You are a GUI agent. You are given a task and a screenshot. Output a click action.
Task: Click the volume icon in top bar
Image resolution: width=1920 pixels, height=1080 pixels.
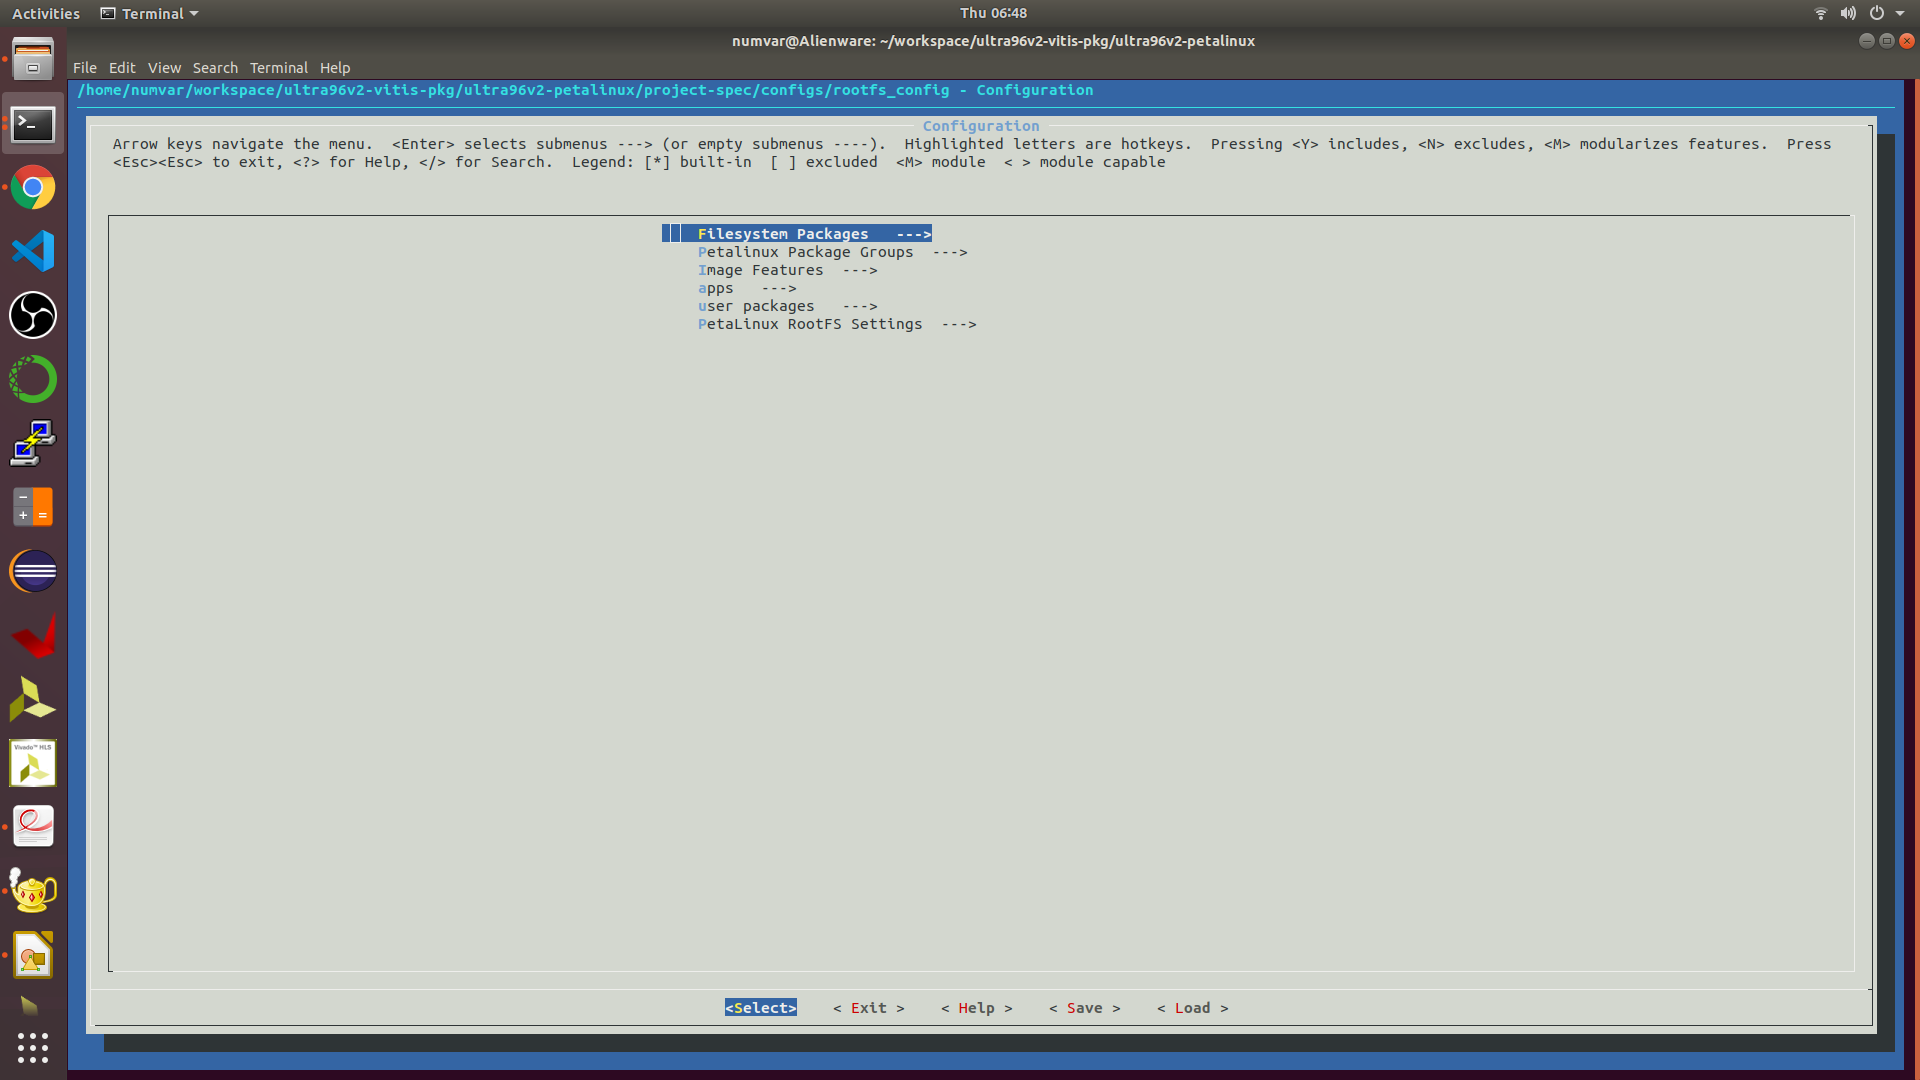tap(1848, 13)
